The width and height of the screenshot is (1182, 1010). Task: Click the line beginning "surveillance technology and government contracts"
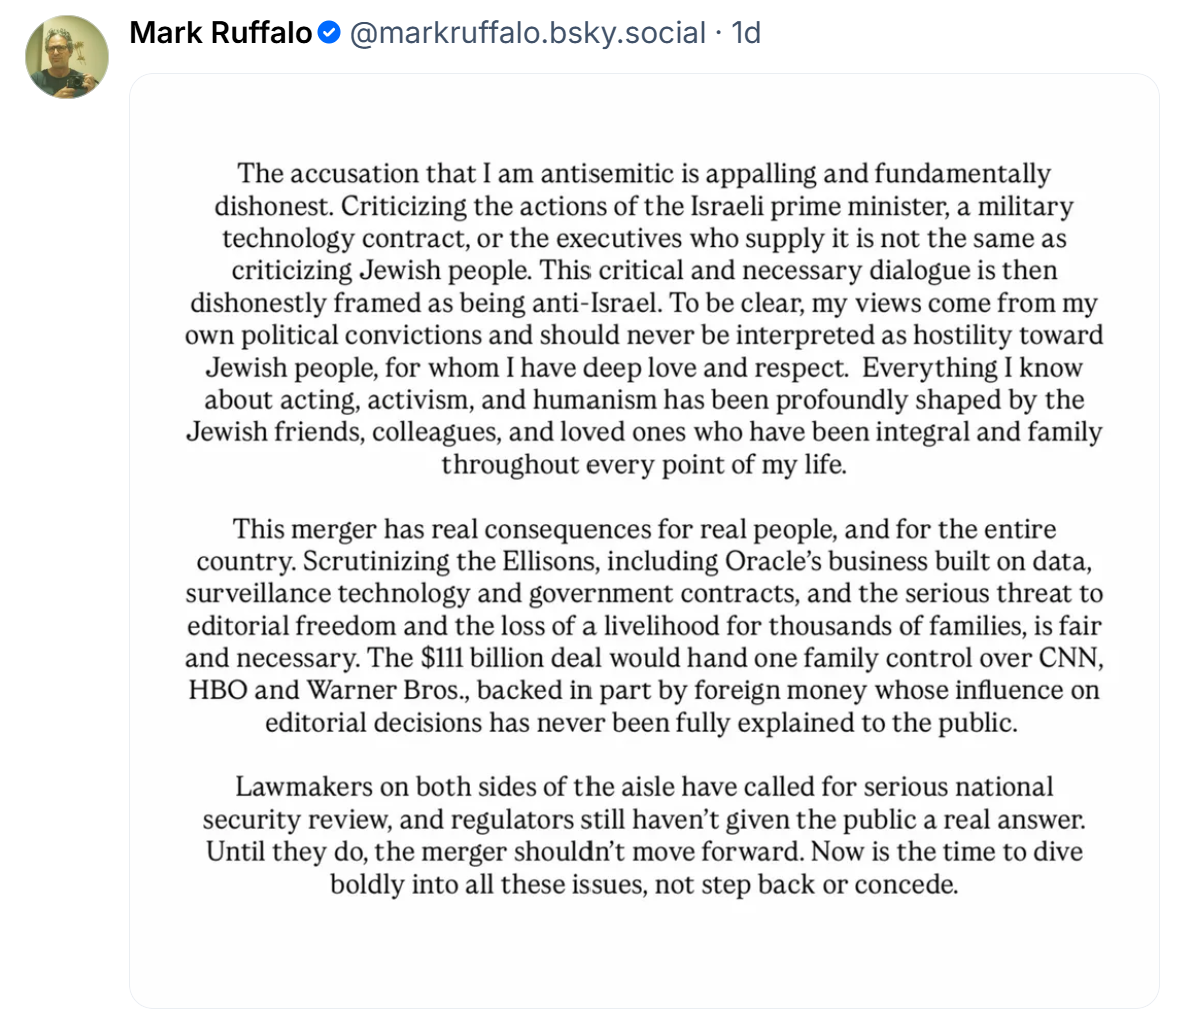click(x=645, y=594)
